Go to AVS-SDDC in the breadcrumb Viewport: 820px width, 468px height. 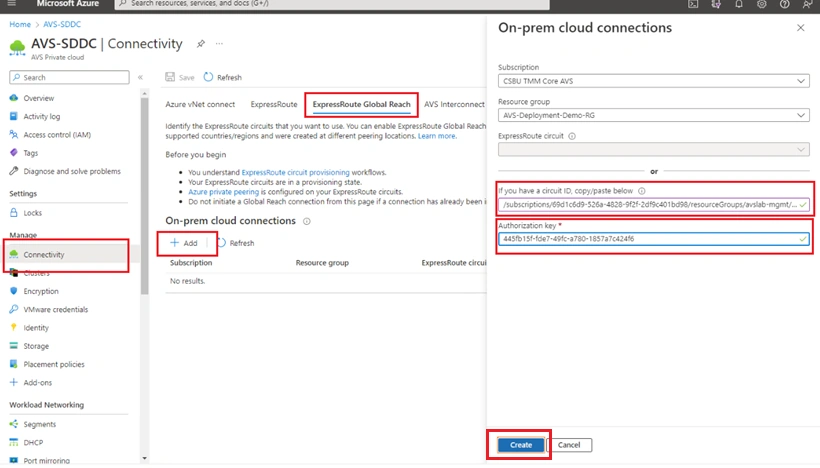pyautogui.click(x=62, y=24)
